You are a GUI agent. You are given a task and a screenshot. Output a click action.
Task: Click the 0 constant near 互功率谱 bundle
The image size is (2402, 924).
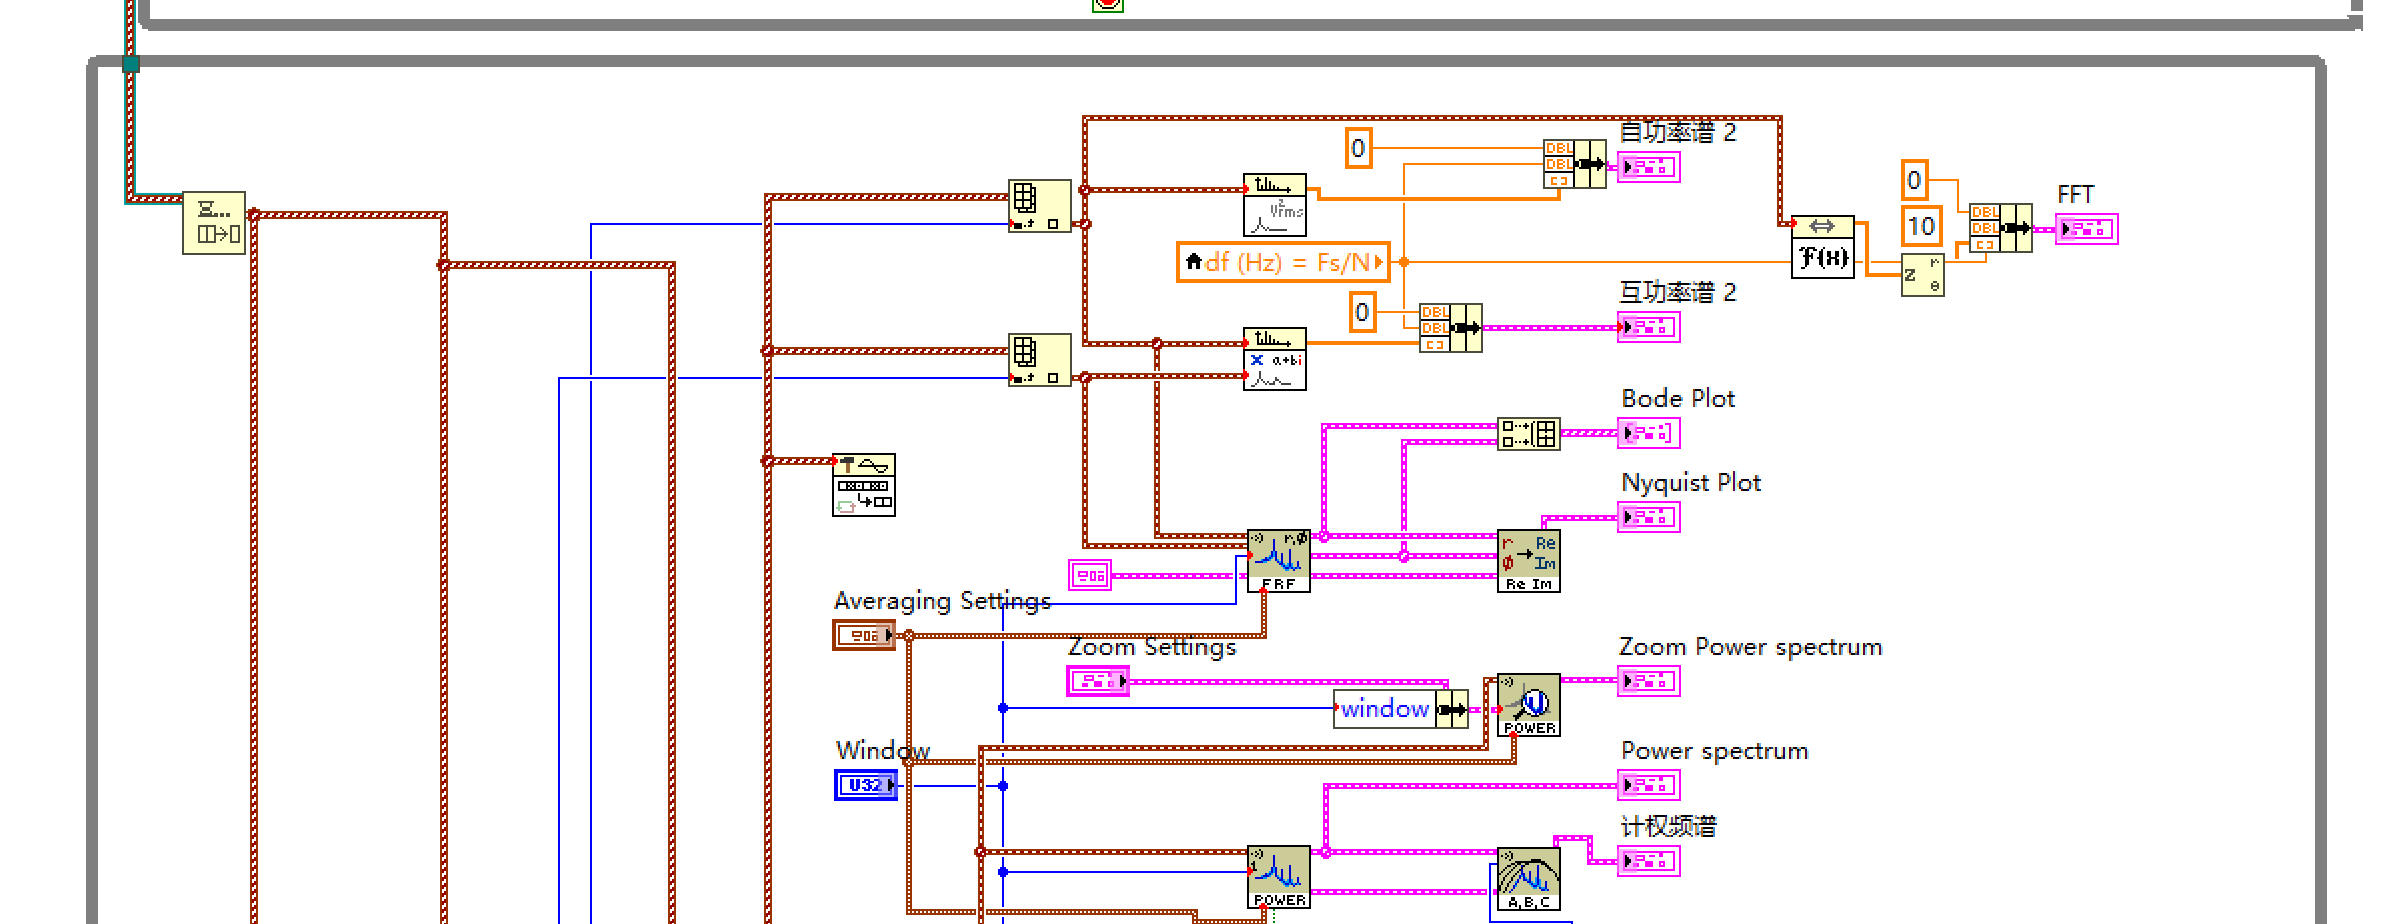click(x=1363, y=312)
